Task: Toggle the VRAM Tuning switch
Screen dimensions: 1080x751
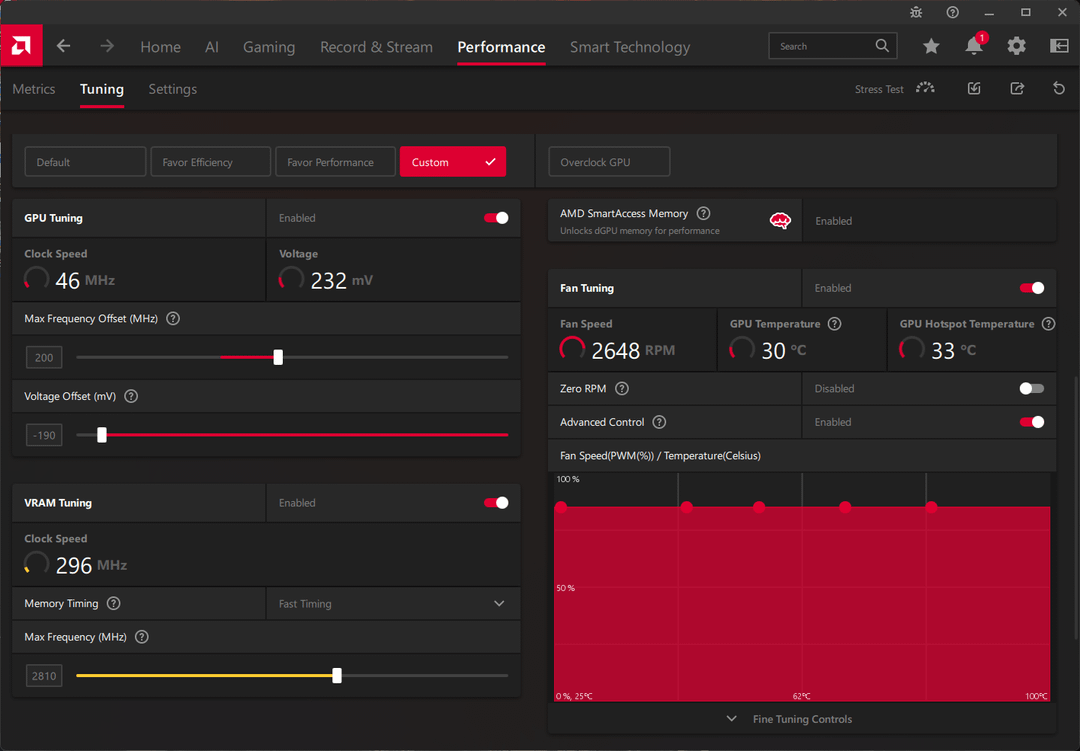Action: (496, 503)
